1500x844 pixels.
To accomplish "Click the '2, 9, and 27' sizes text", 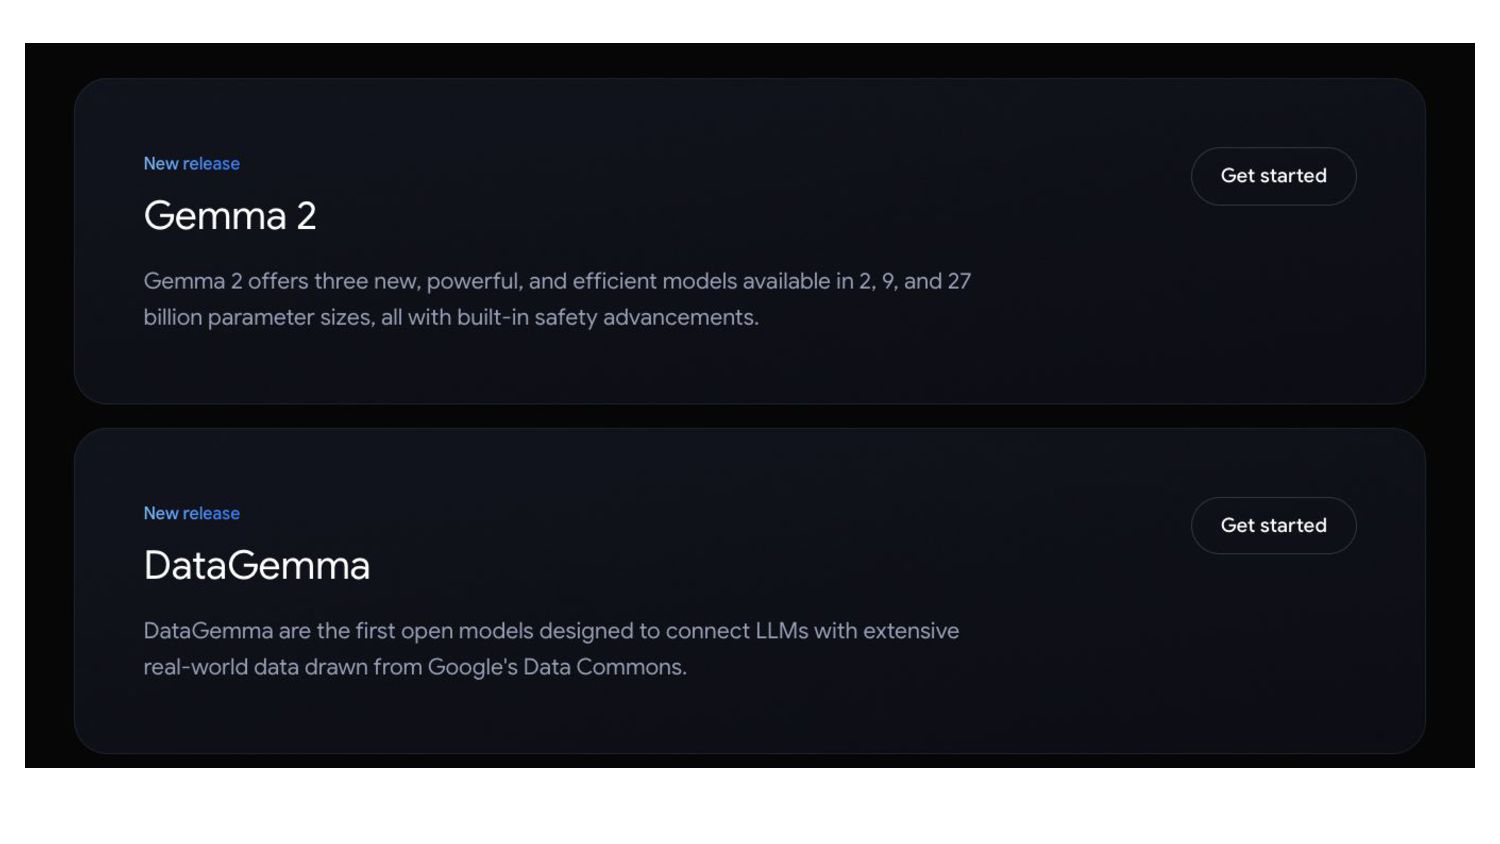I will click(x=915, y=281).
